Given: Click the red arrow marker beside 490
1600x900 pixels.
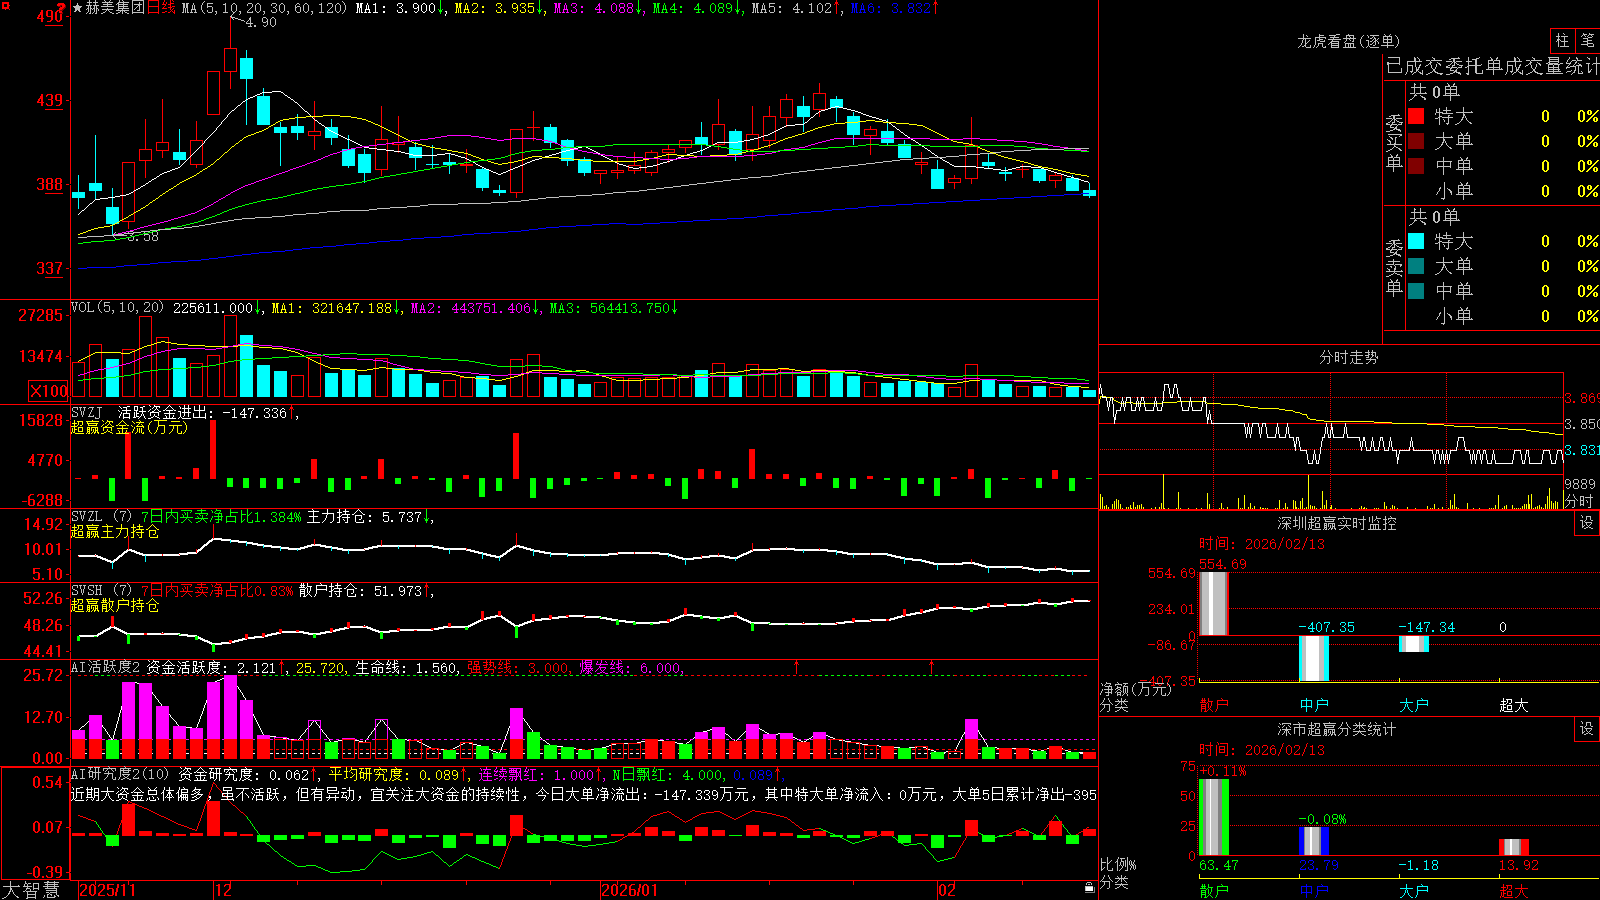Looking at the screenshot, I should point(62,7).
